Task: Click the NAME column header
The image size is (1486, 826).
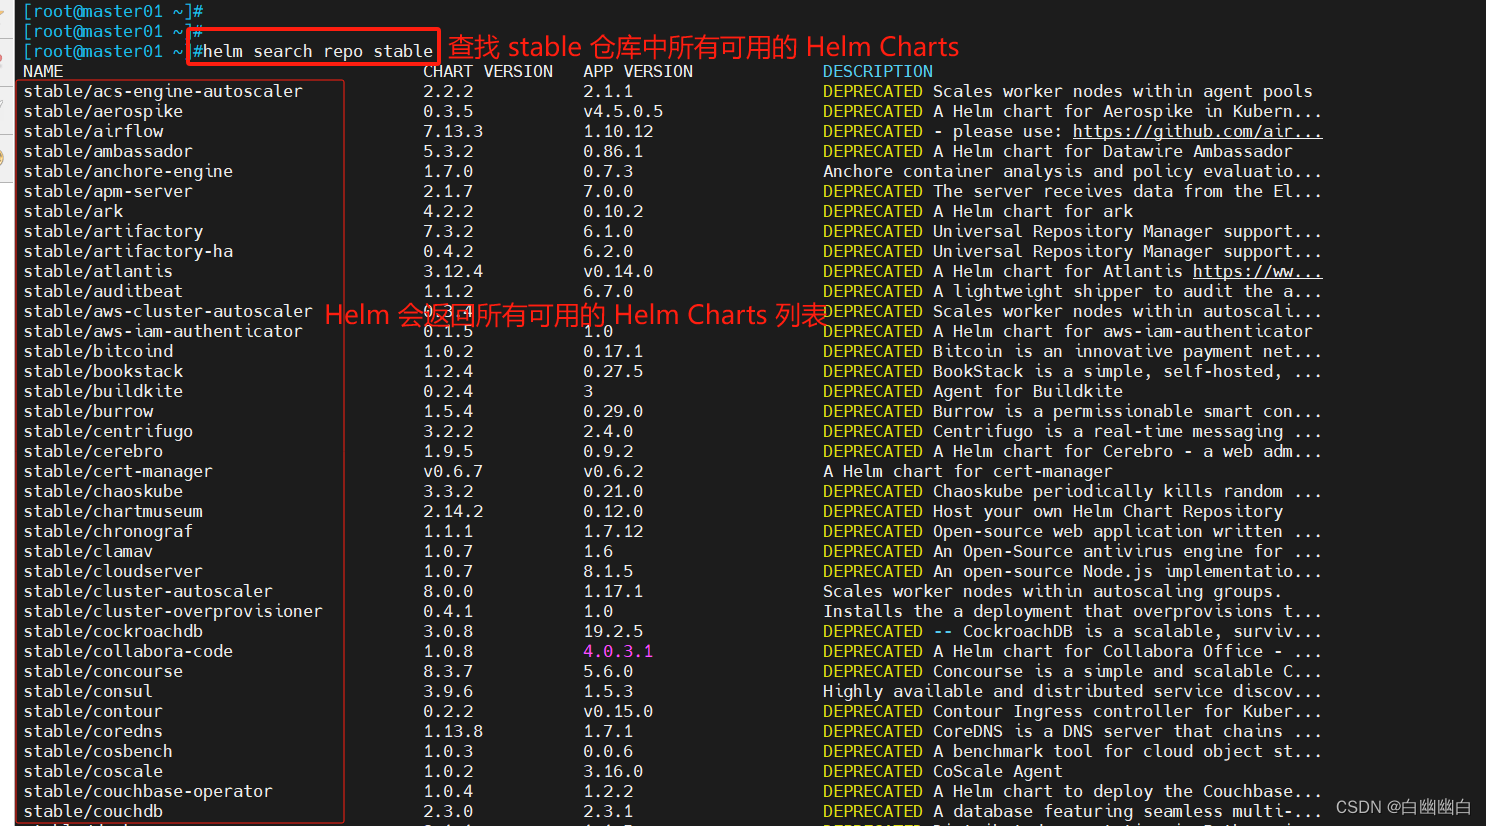Action: 43,71
